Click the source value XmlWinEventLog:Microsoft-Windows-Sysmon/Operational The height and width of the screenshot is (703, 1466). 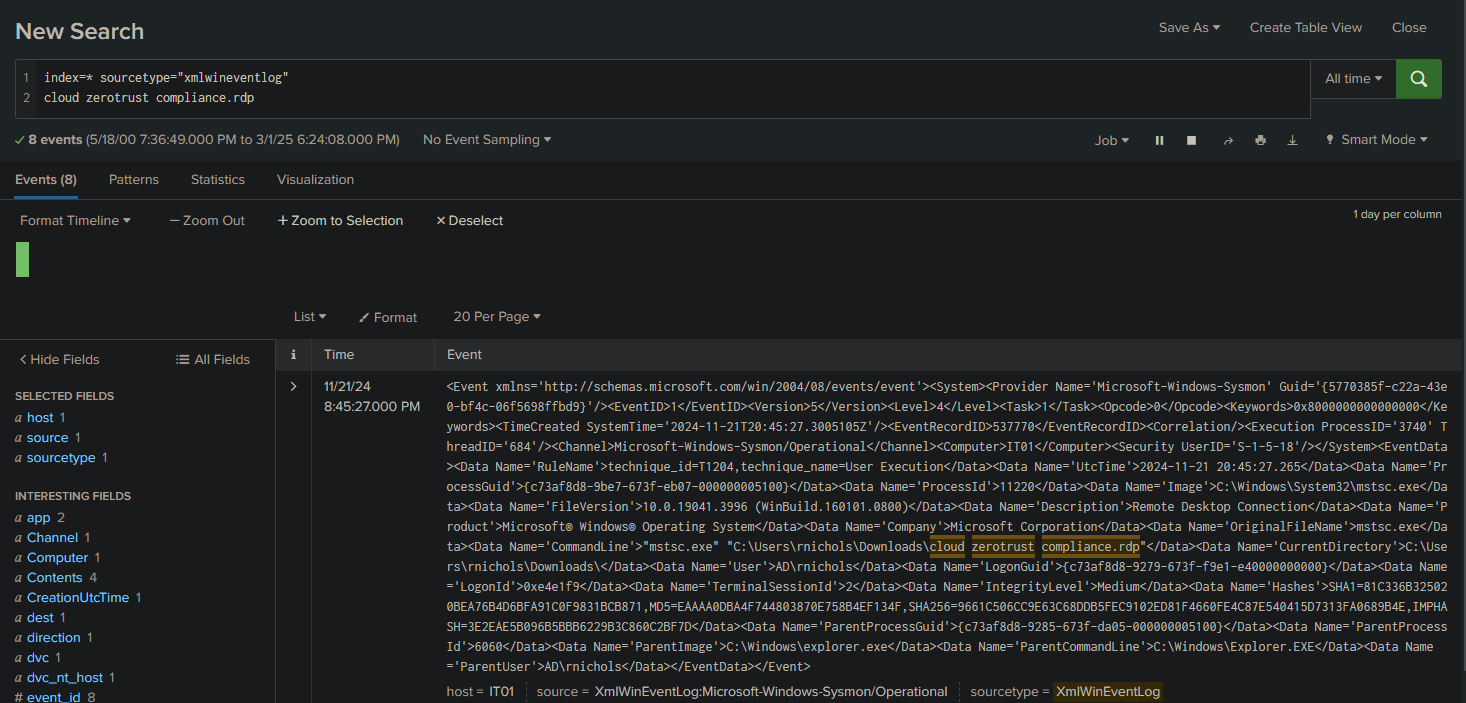[771, 691]
